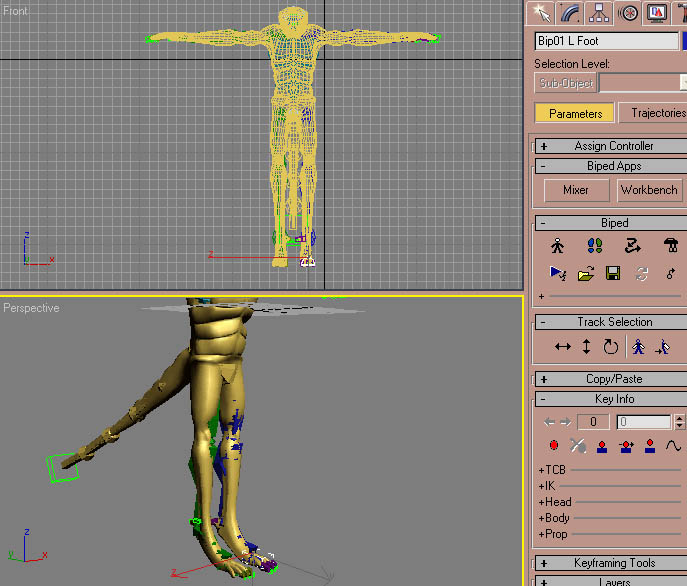Image resolution: width=687 pixels, height=586 pixels.
Task: Expand the Copy/Paste rollout
Action: [x=609, y=379]
